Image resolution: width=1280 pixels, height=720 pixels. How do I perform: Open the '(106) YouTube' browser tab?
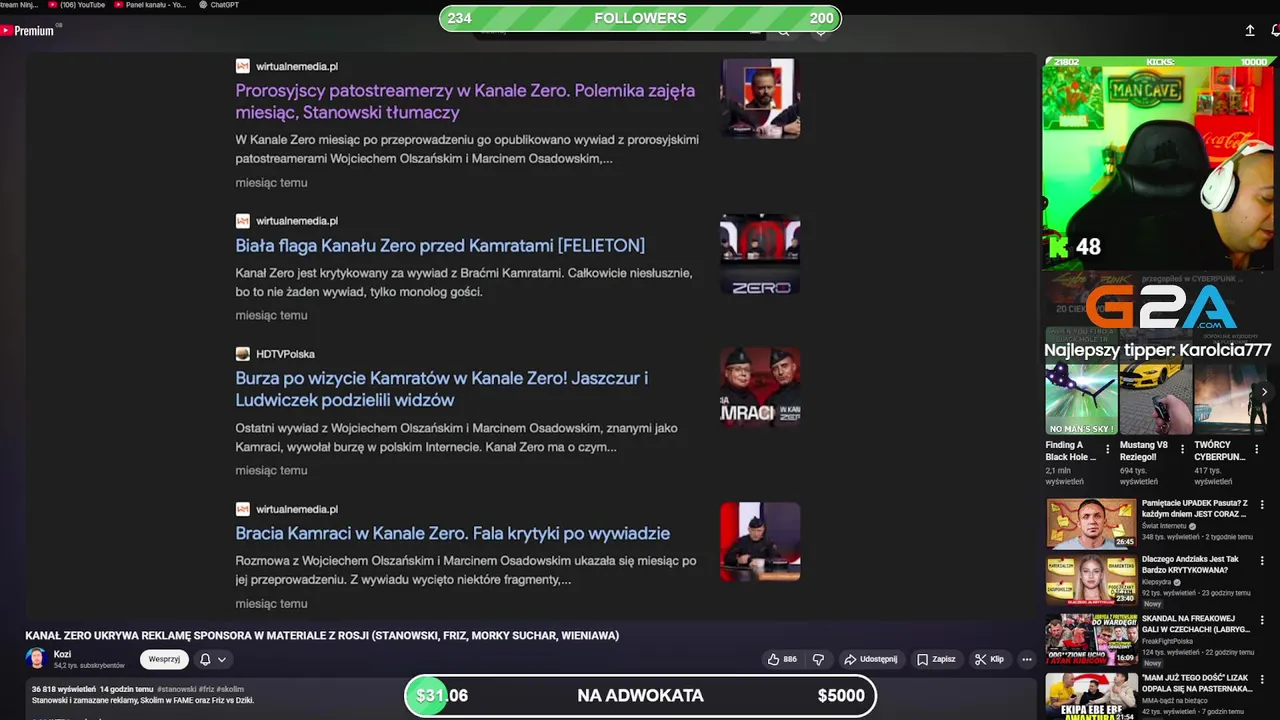click(77, 5)
